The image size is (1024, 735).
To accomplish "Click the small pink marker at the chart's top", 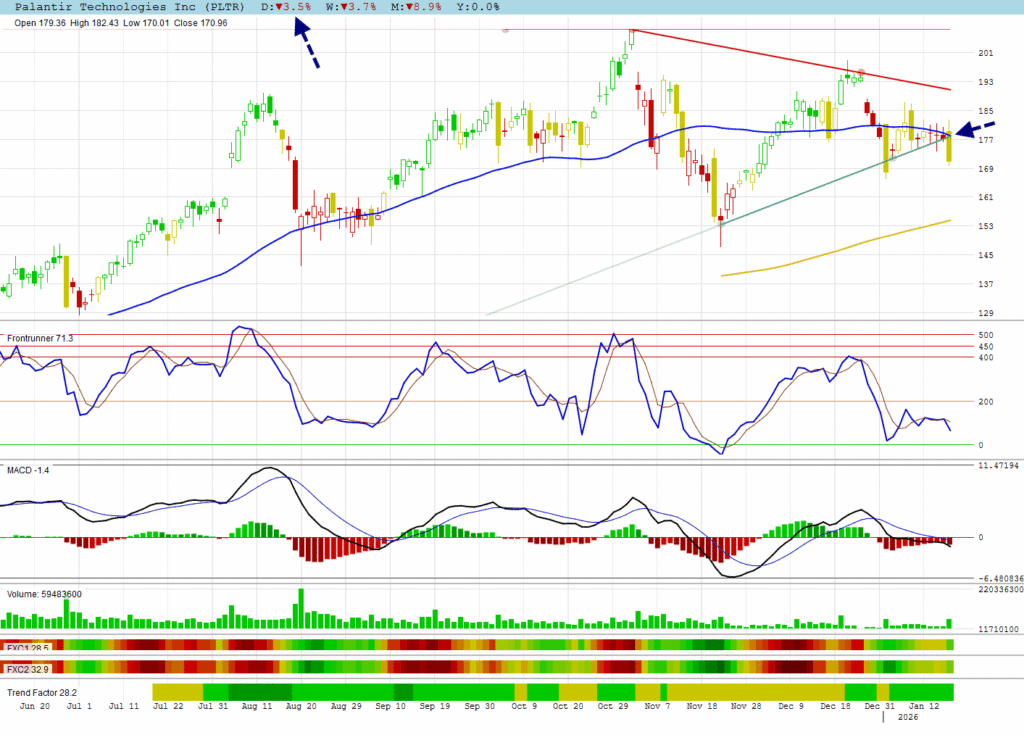I will pyautogui.click(x=506, y=30).
